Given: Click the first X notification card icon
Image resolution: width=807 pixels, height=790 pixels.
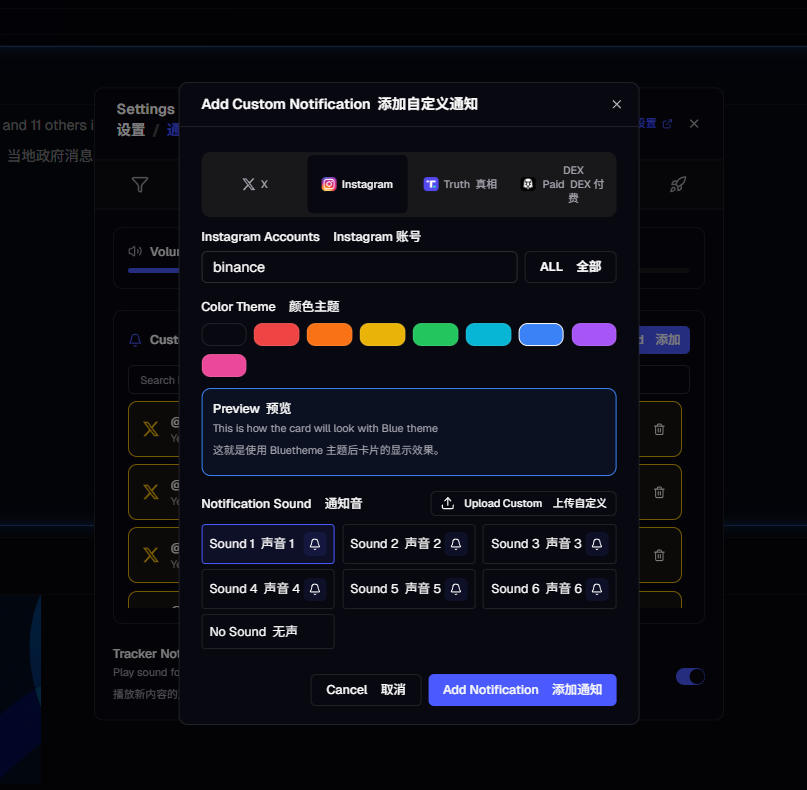Looking at the screenshot, I should tap(151, 429).
